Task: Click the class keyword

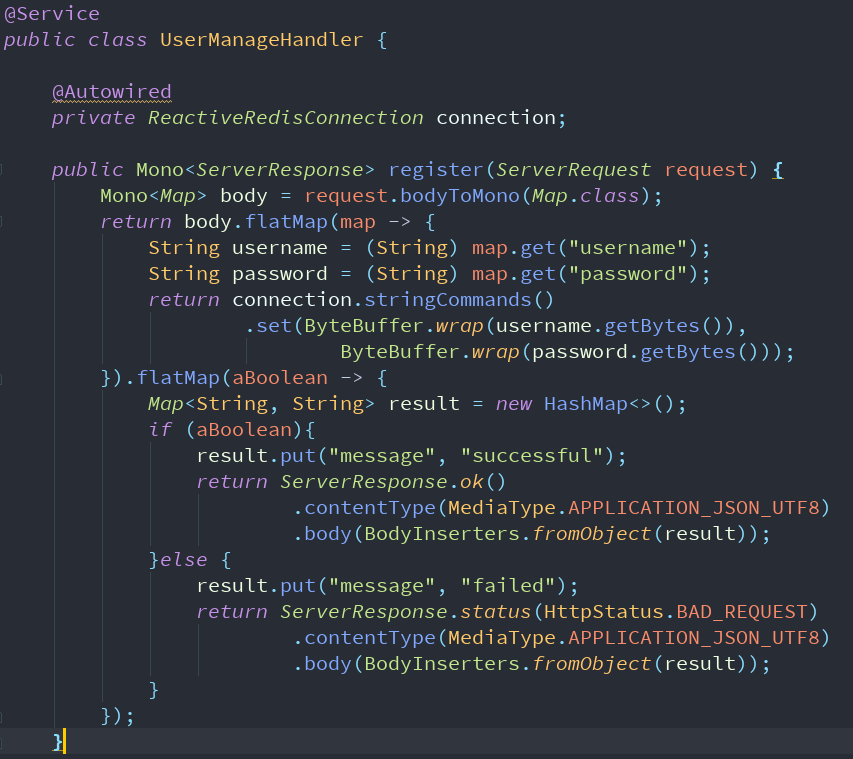Action: click(118, 40)
